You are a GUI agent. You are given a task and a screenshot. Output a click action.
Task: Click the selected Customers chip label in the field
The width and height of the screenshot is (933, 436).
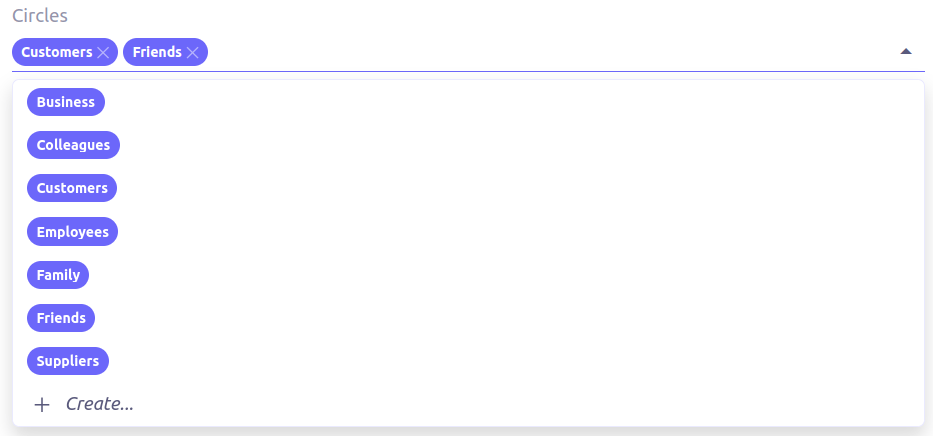coord(57,52)
